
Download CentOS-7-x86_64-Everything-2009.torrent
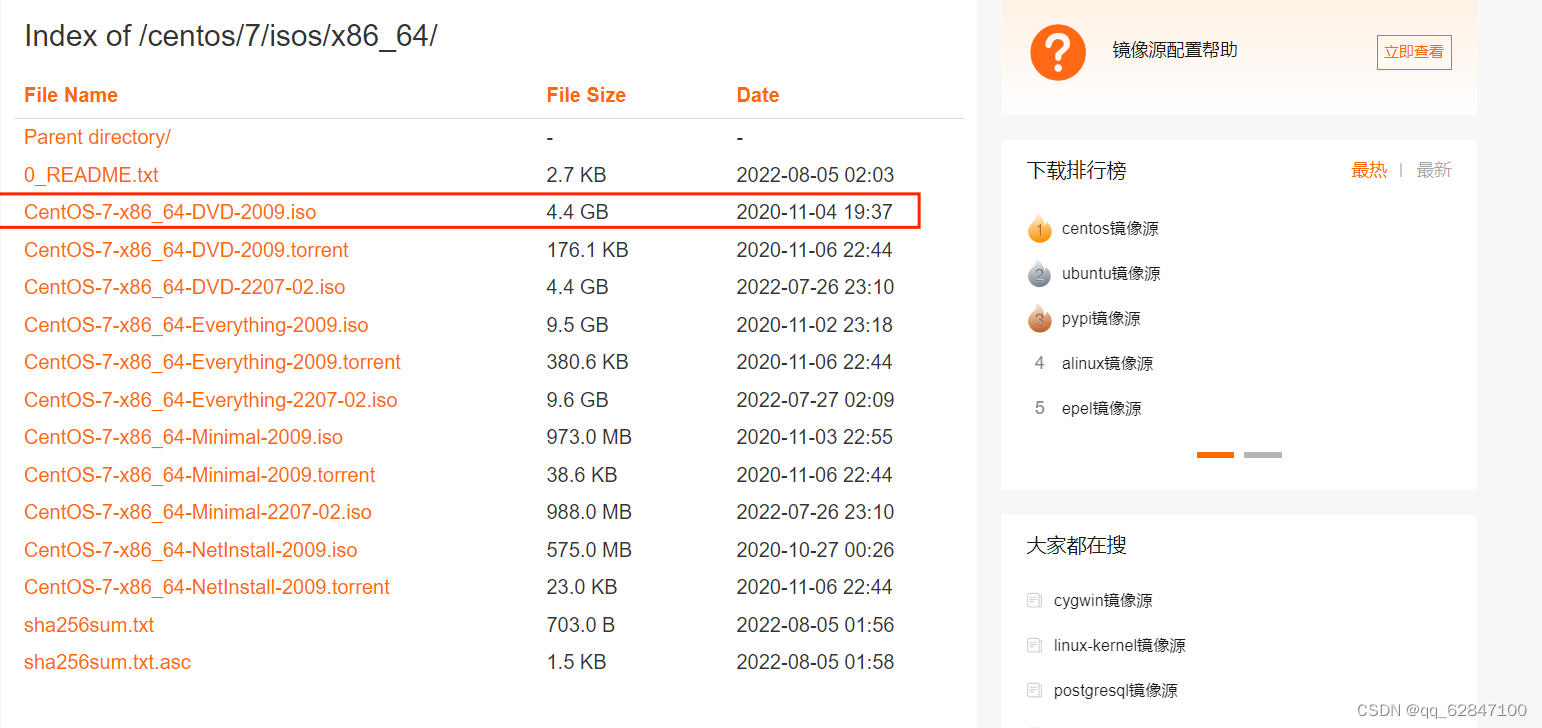(212, 362)
